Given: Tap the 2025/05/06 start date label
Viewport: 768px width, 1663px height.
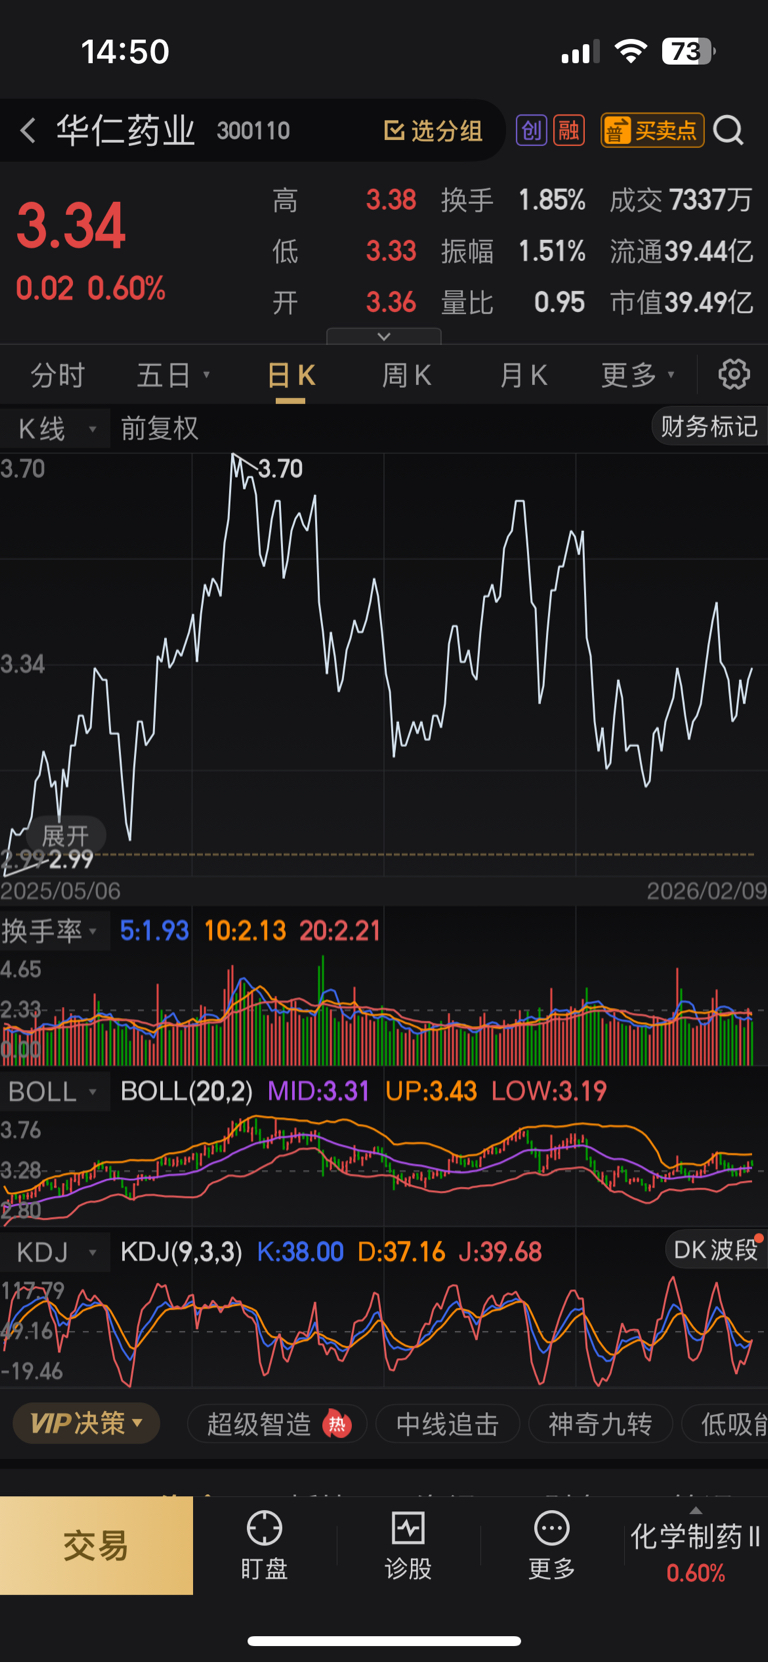Looking at the screenshot, I should click(61, 891).
